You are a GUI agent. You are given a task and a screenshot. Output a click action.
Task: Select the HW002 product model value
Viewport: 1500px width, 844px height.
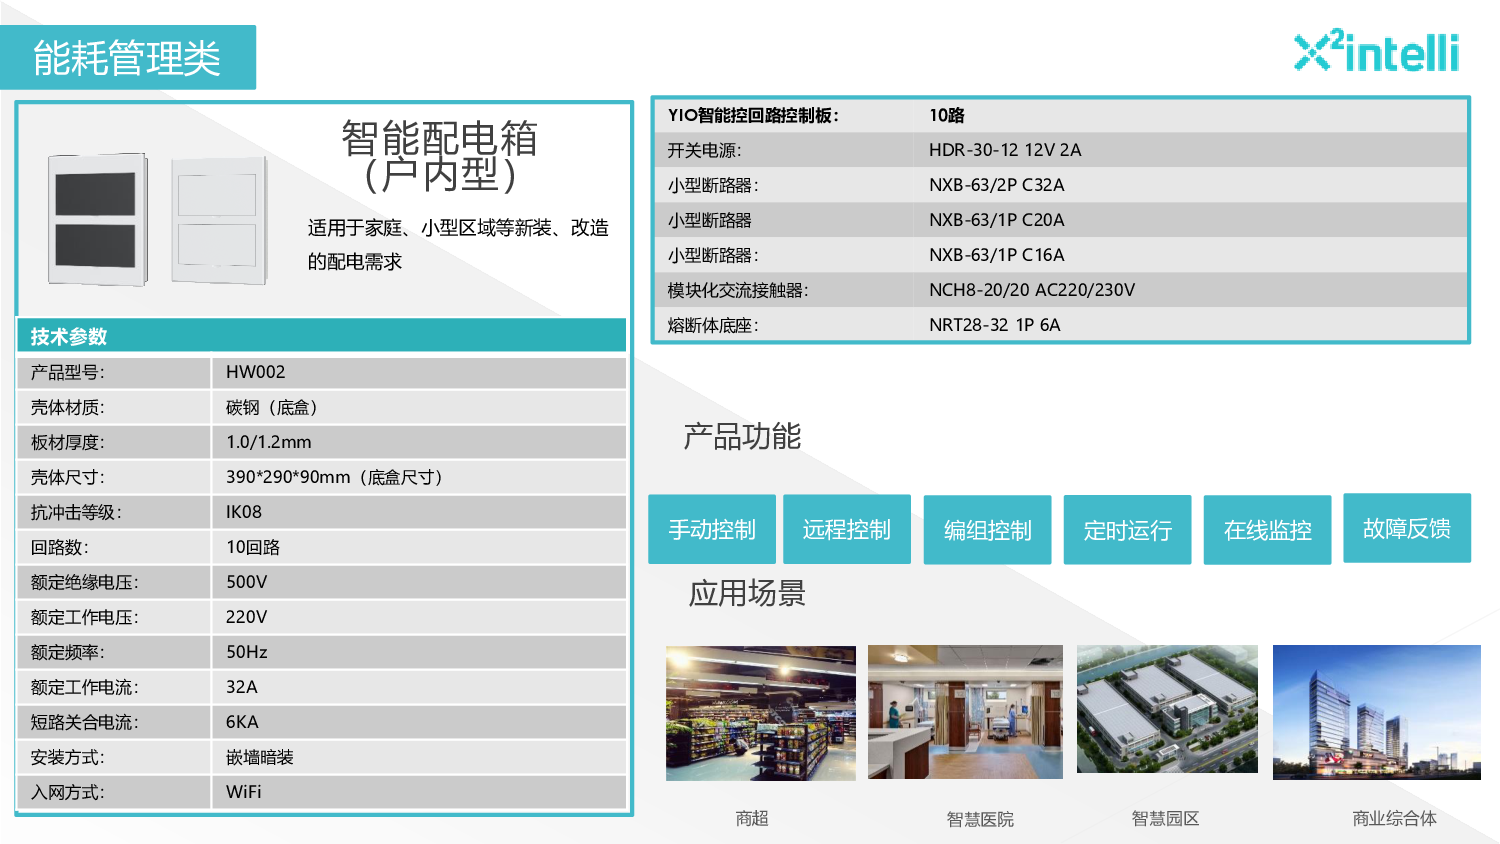tap(256, 372)
